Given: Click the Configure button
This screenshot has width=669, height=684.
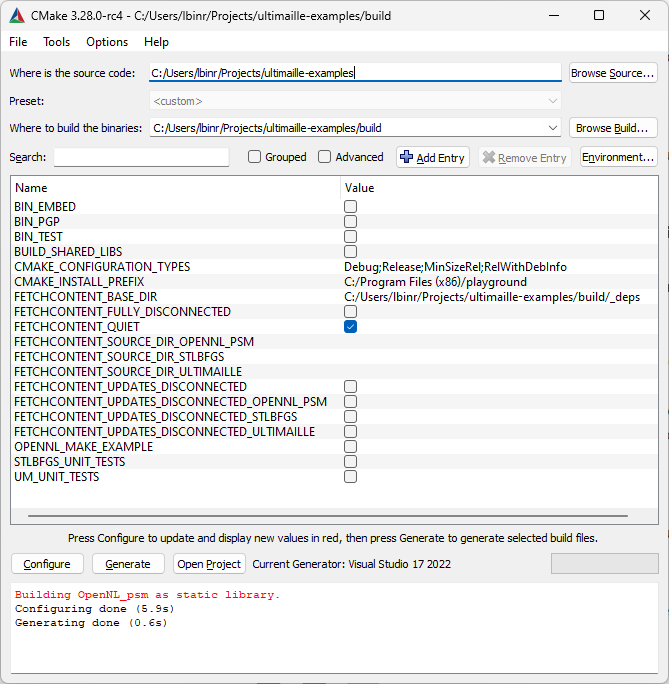Looking at the screenshot, I should pyautogui.click(x=47, y=564).
